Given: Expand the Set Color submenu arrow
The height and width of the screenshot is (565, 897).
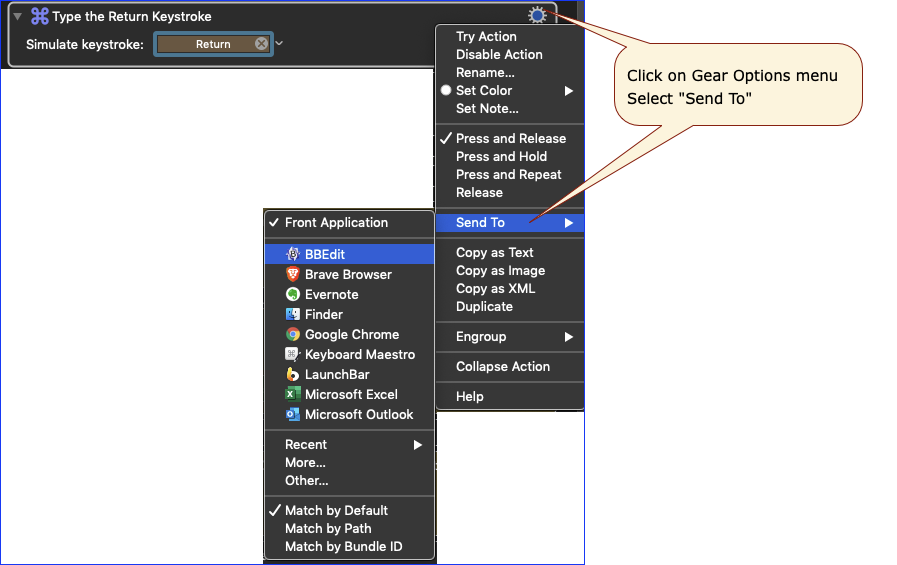Looking at the screenshot, I should pyautogui.click(x=569, y=90).
